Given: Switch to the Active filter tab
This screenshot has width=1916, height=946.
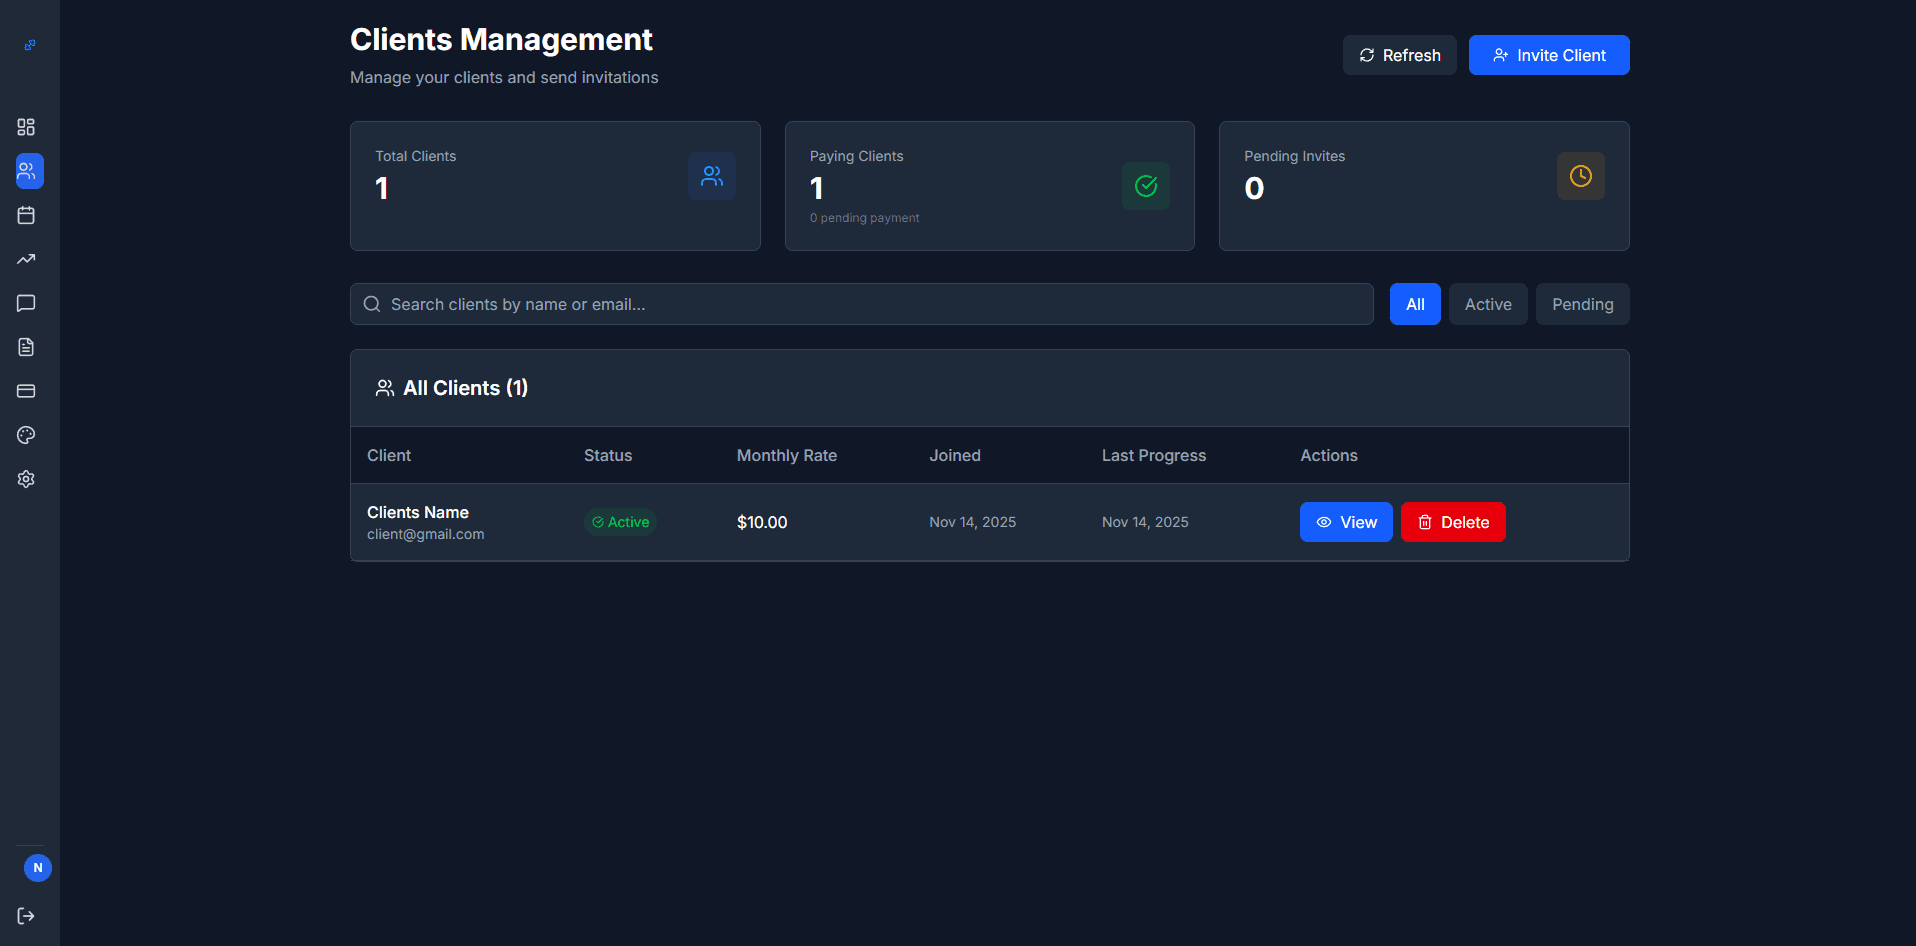Looking at the screenshot, I should point(1487,303).
